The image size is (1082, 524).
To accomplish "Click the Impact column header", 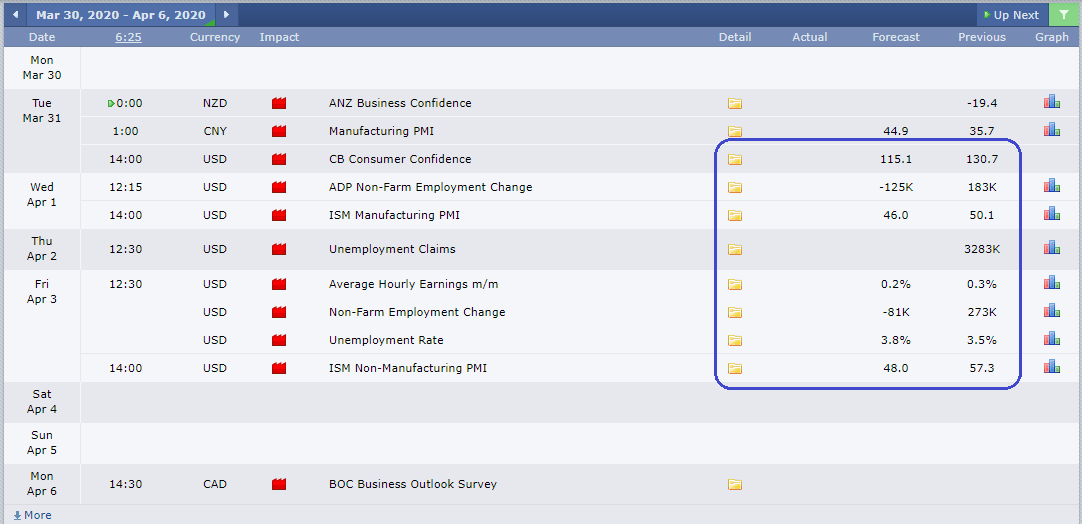I will pos(279,37).
